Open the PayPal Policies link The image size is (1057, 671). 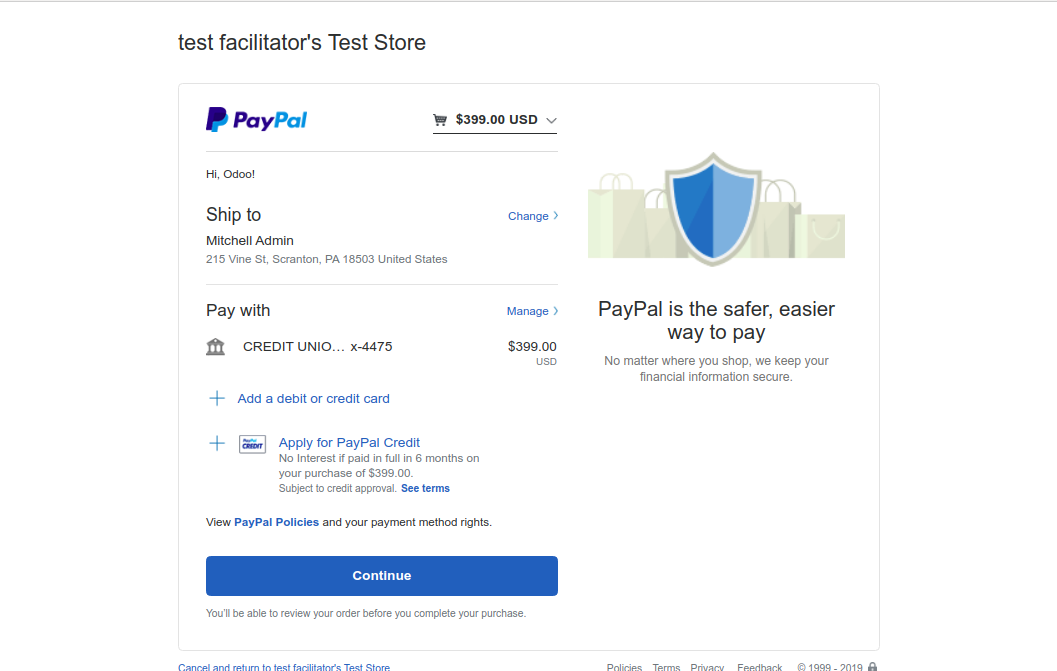[x=276, y=522]
